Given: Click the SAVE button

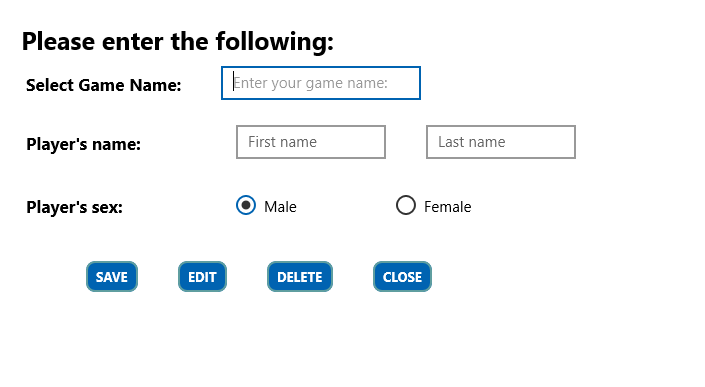Looking at the screenshot, I should coord(112,276).
